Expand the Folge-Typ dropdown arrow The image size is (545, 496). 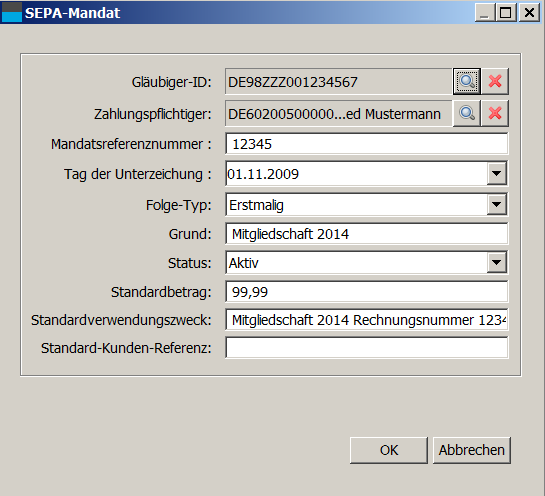(x=496, y=204)
